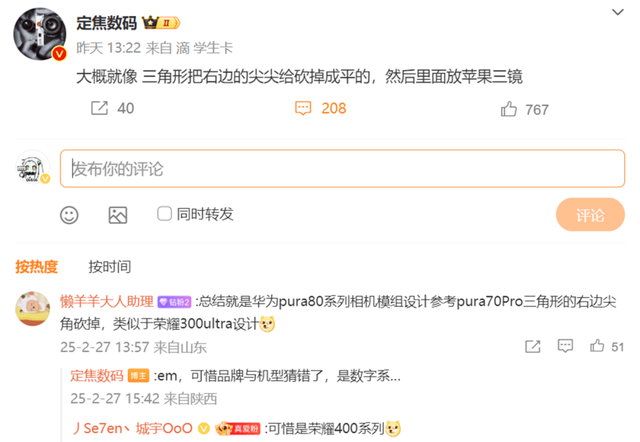Open 丿Se7en丶城宇OoO user profile link

click(x=132, y=428)
